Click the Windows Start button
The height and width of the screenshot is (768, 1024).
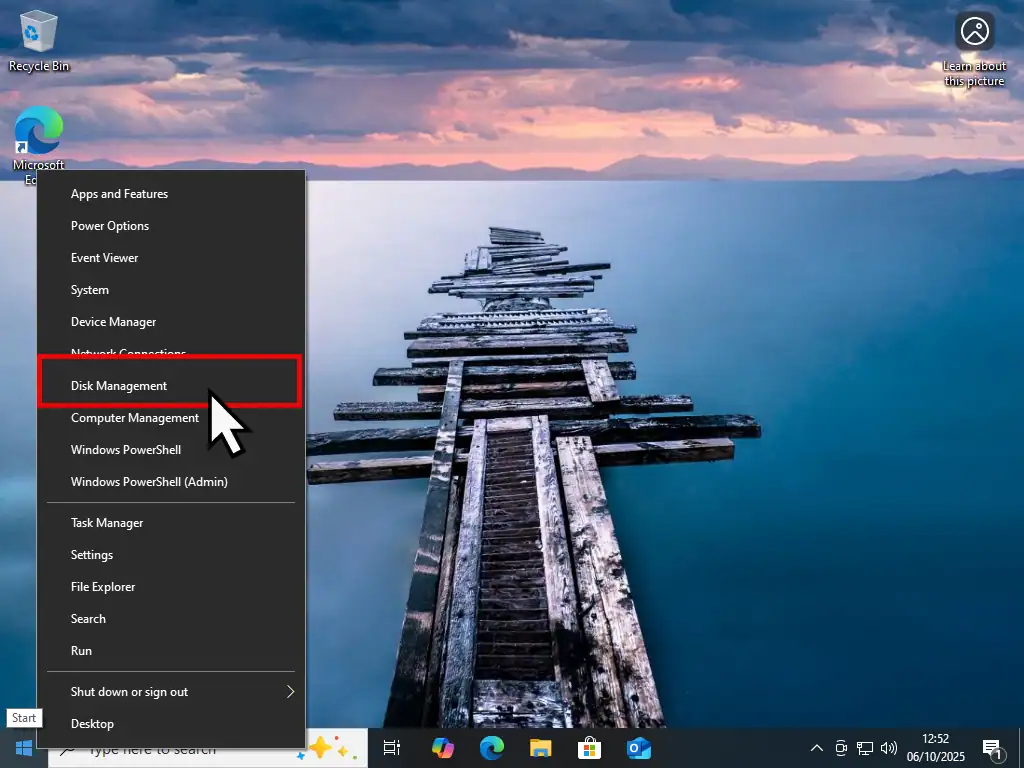coord(23,748)
